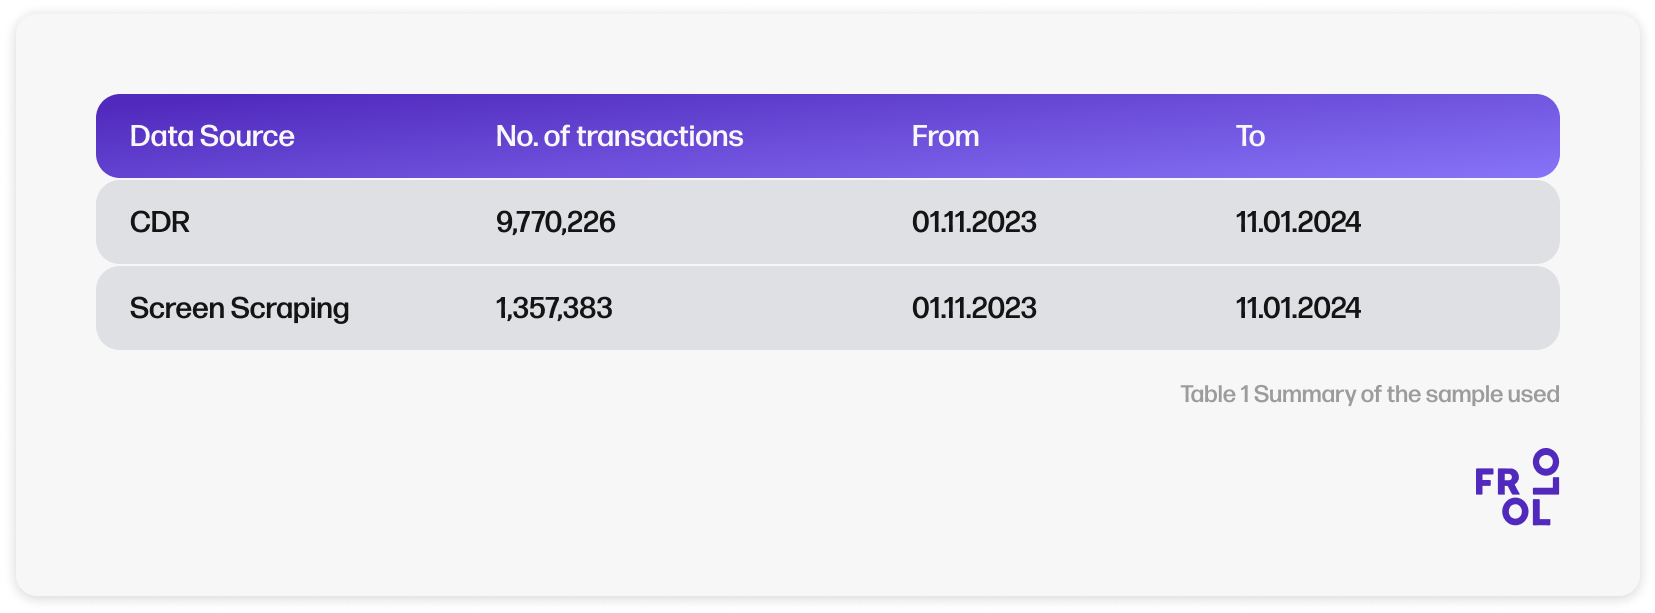1655x613 pixels.
Task: Click the 1,357,383 transactions value
Action: pyautogui.click(x=554, y=308)
